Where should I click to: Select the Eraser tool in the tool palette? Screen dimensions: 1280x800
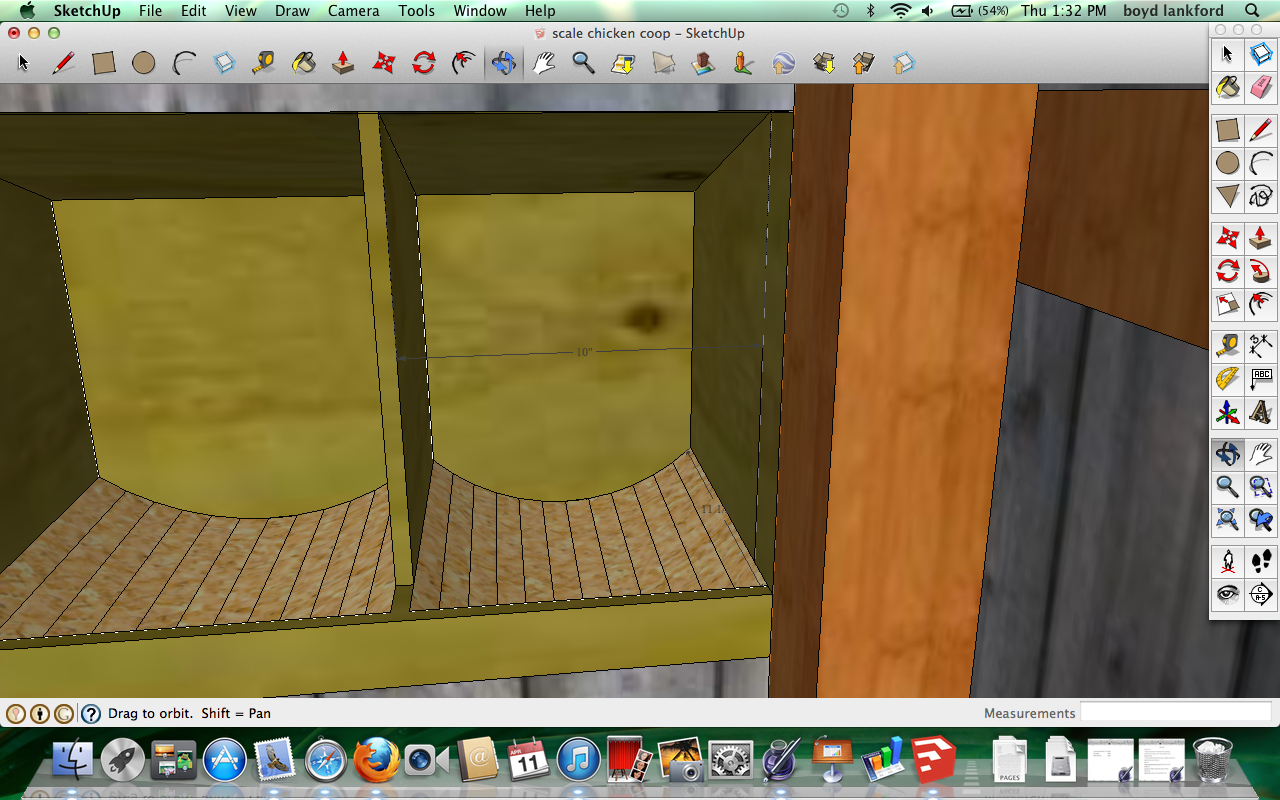coord(1260,88)
